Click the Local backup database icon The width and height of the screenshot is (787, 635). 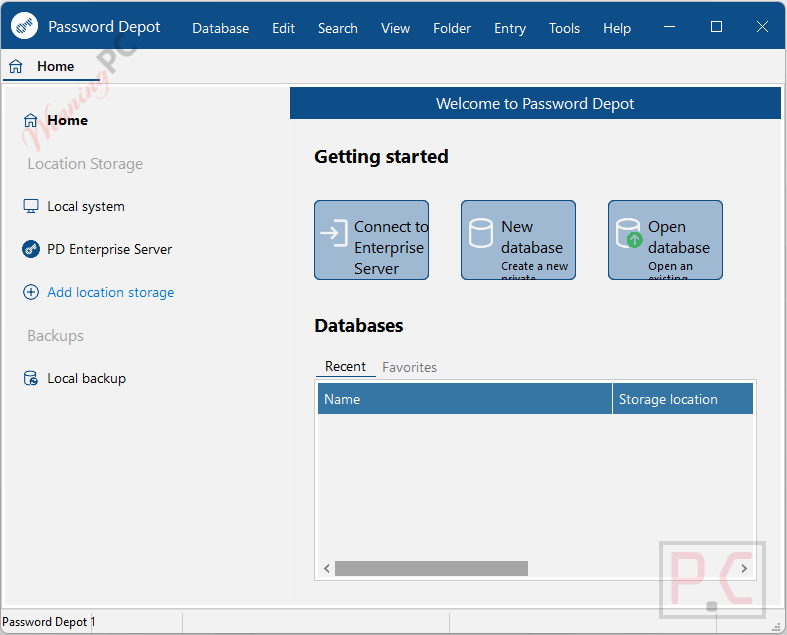click(31, 378)
